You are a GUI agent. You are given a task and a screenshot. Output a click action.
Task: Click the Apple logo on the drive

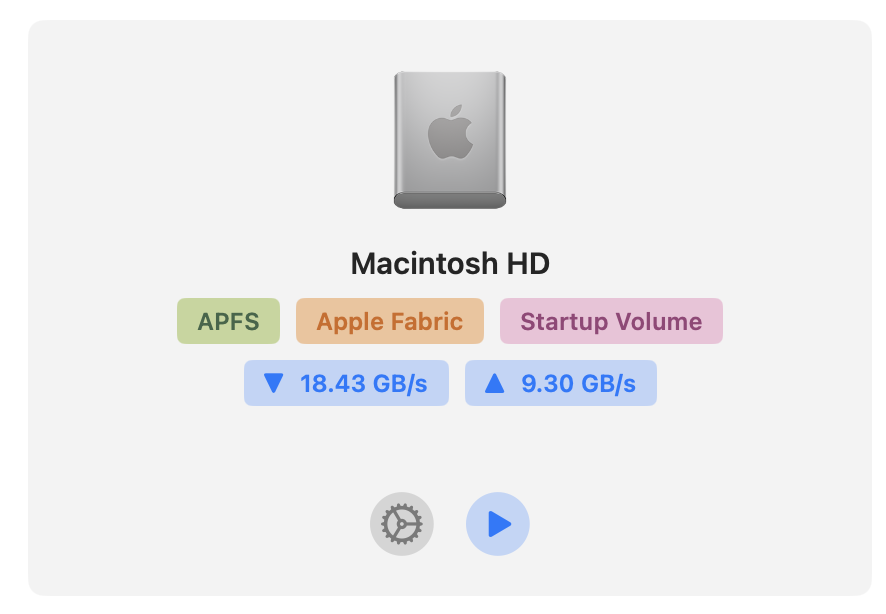tap(449, 134)
